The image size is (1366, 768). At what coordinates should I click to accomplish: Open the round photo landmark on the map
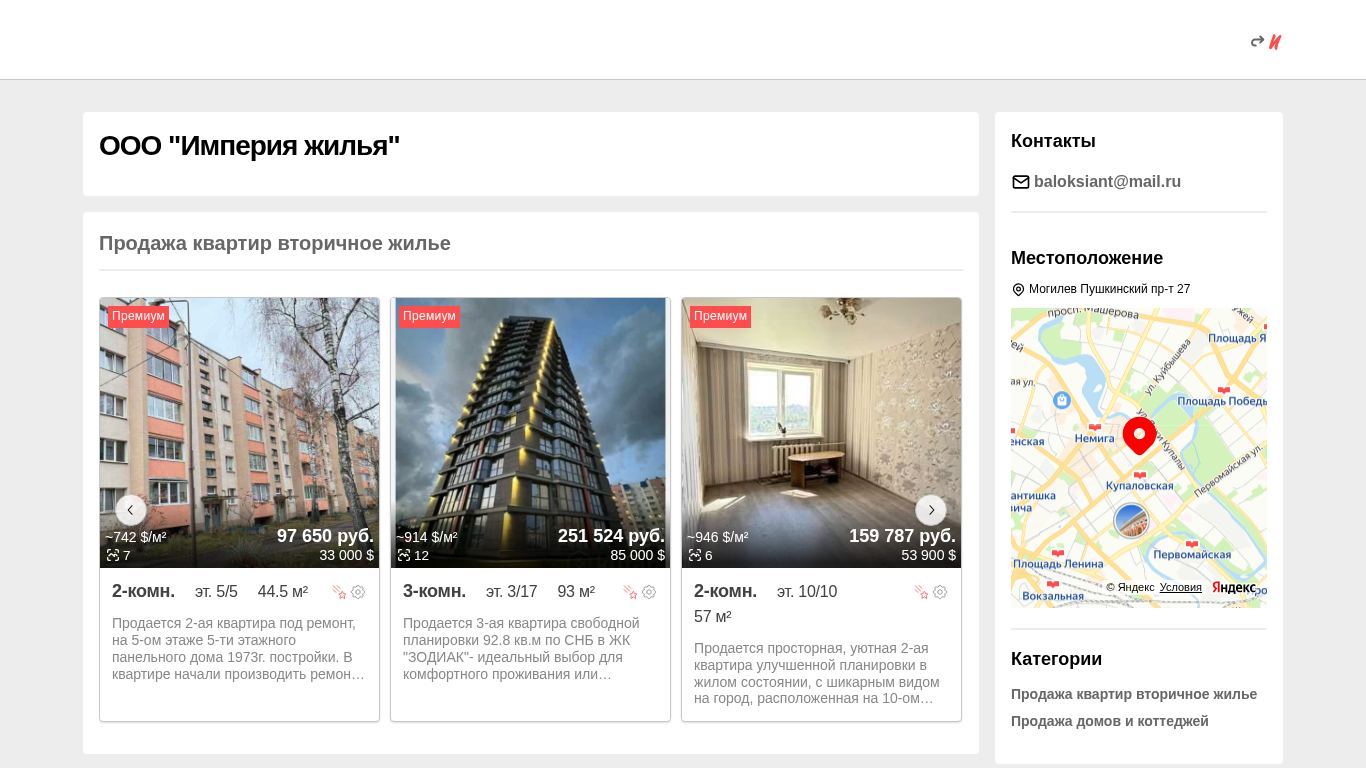point(1131,520)
